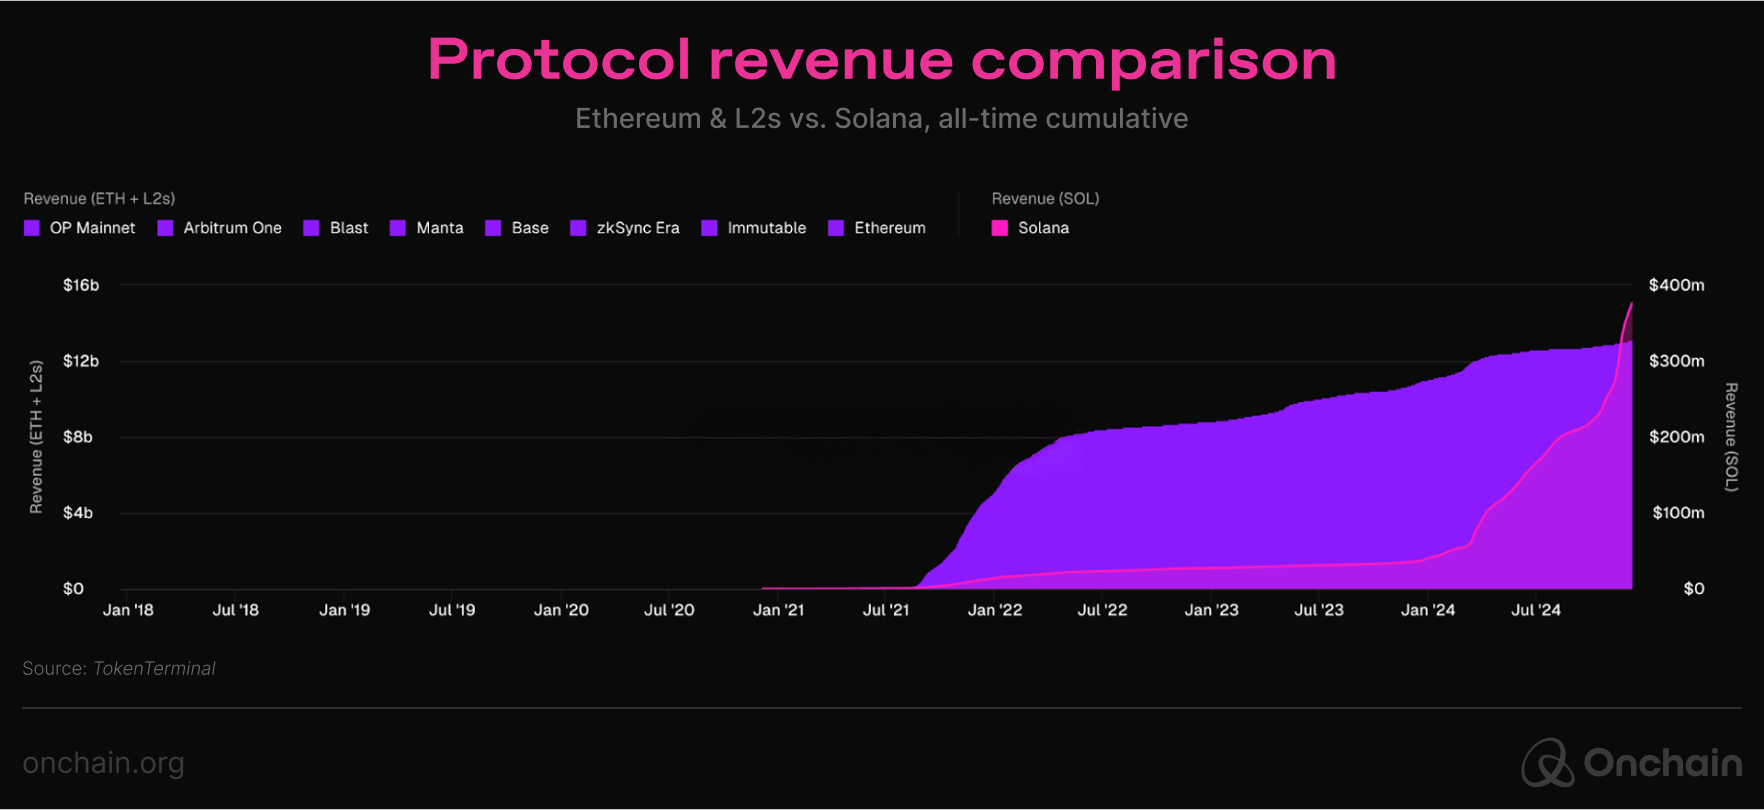Image resolution: width=1764 pixels, height=810 pixels.
Task: Click the "Jul '24" x-axis label
Action: (1536, 610)
